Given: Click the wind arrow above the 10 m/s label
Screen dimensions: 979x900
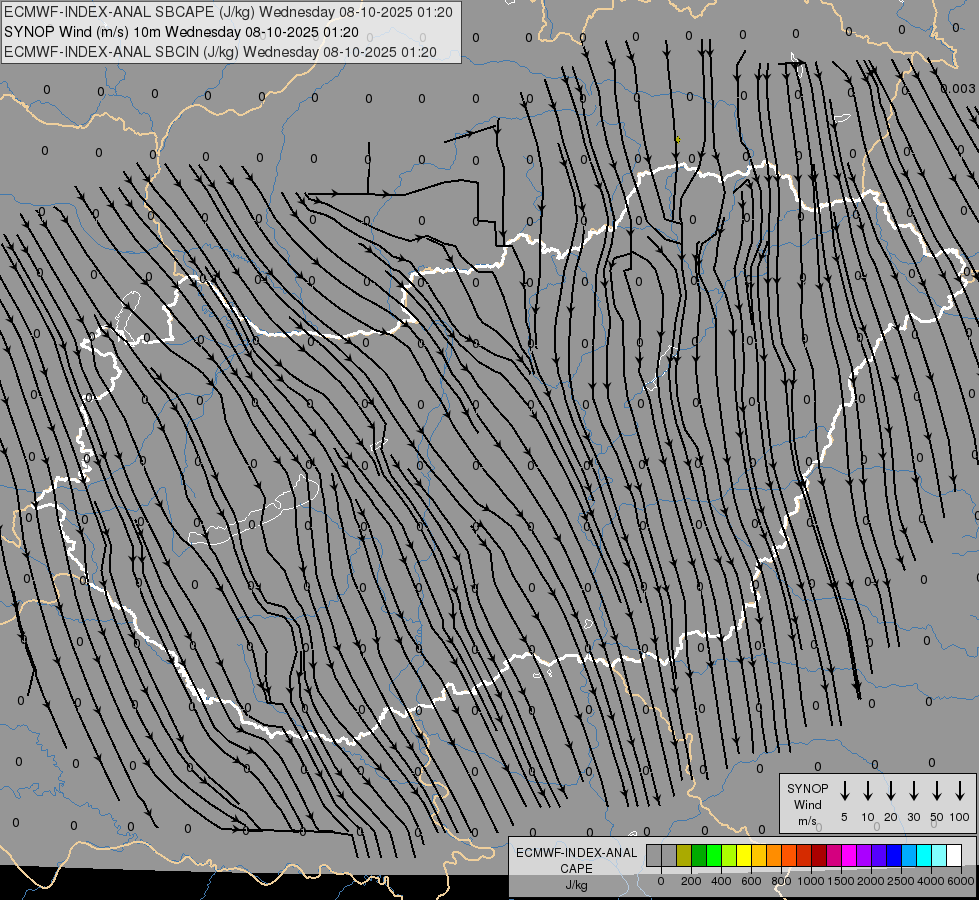Looking at the screenshot, I should (x=868, y=791).
